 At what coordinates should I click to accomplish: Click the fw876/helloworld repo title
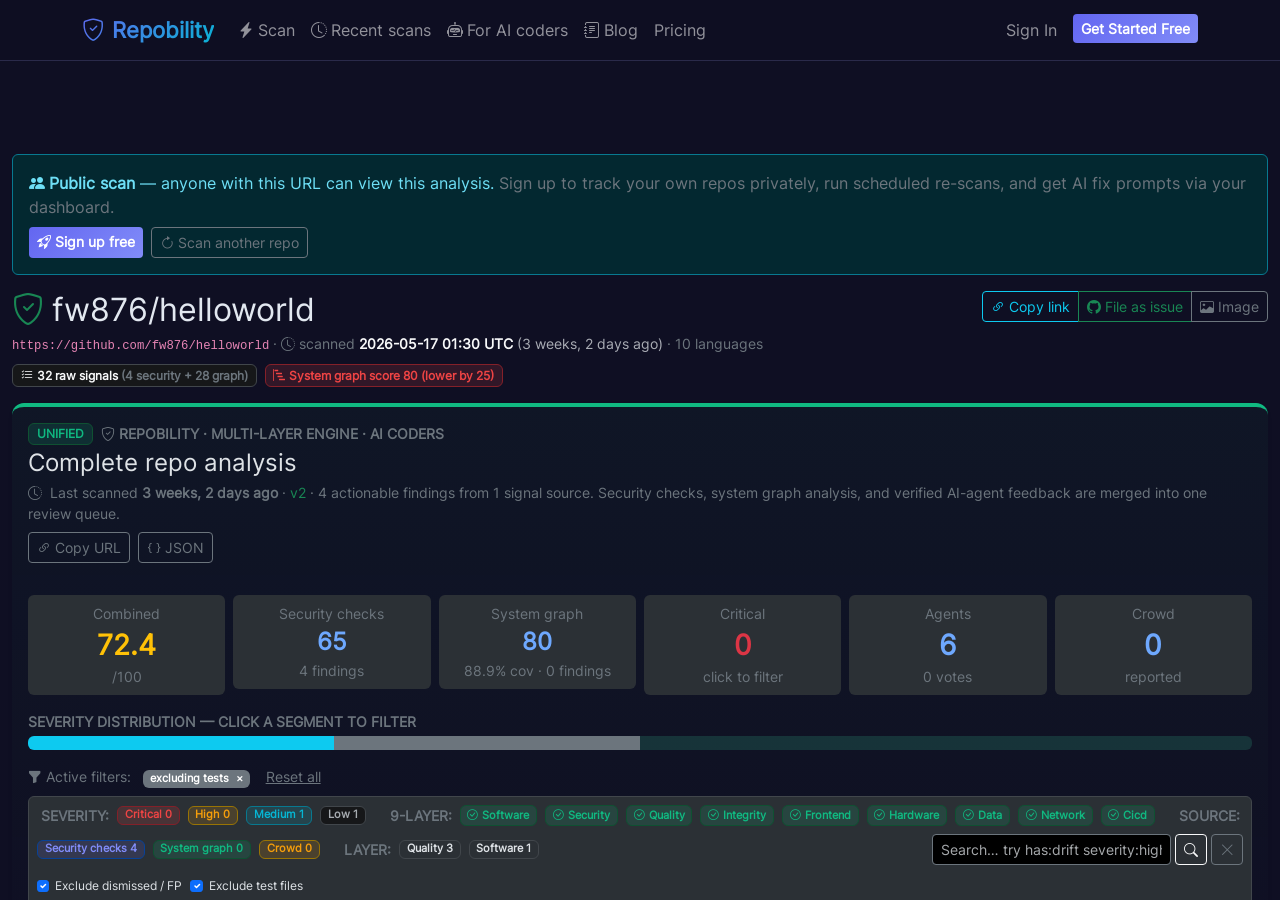[183, 310]
